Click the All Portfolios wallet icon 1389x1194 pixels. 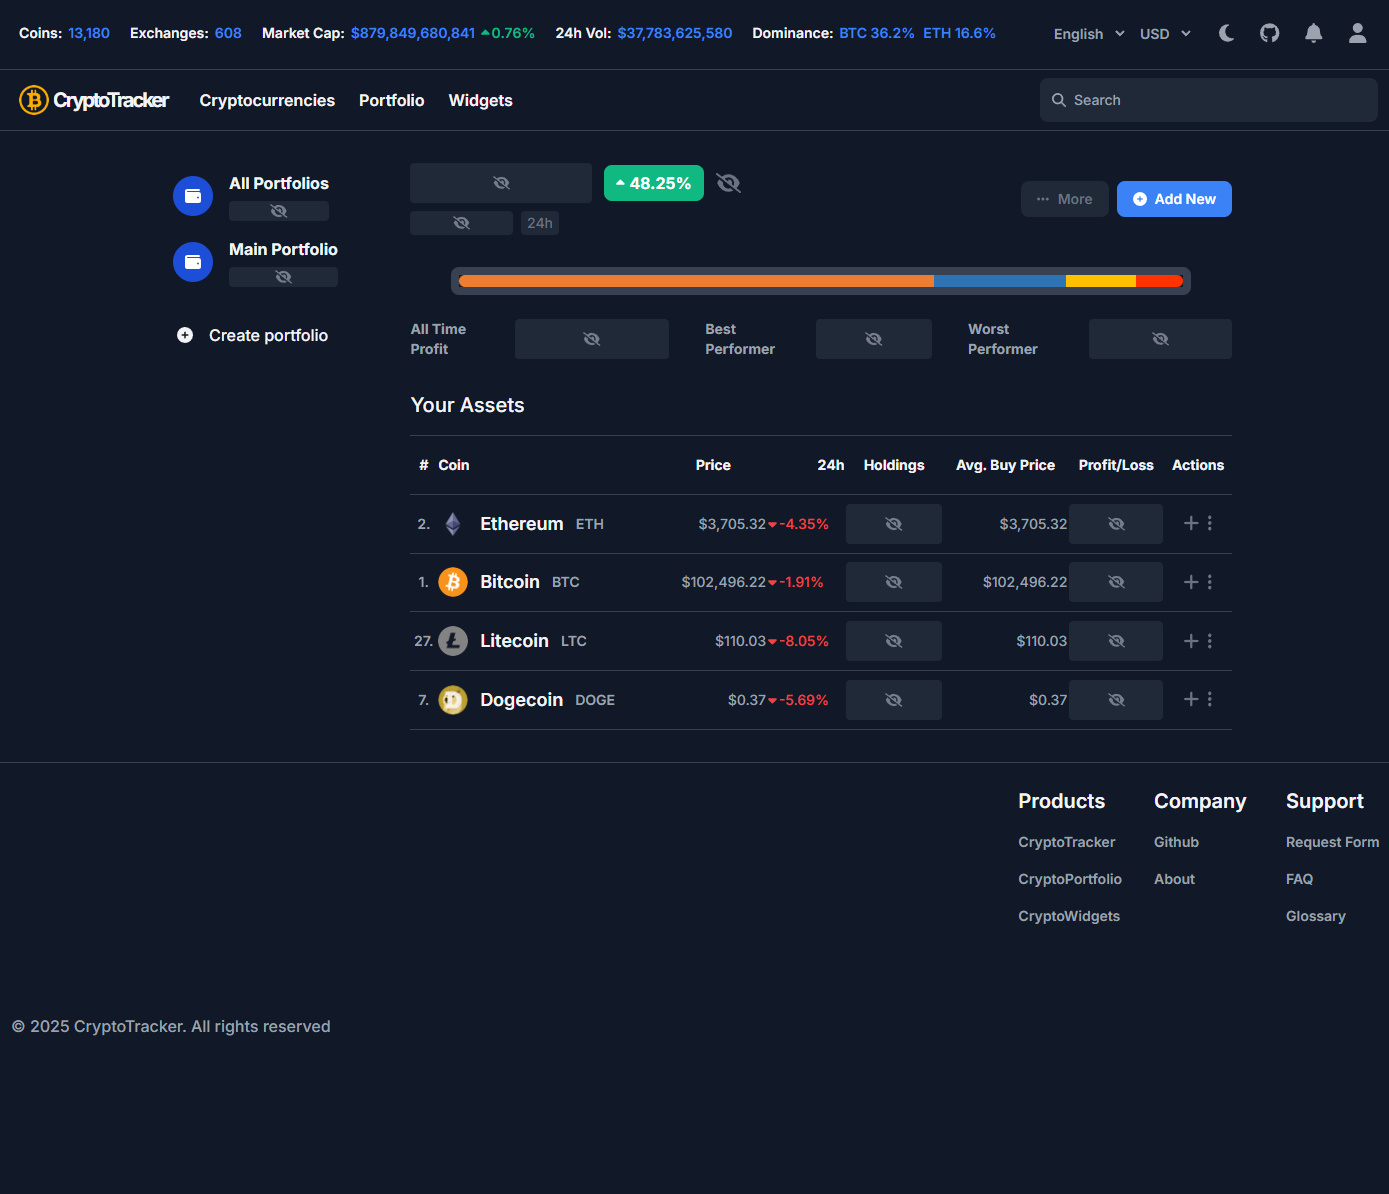click(x=193, y=196)
